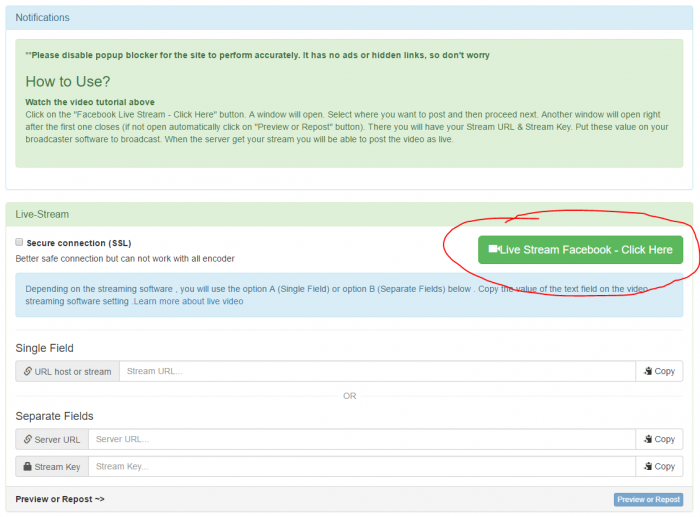Click the Separate Fields heading
Viewport: 700px width, 517px height.
54,416
